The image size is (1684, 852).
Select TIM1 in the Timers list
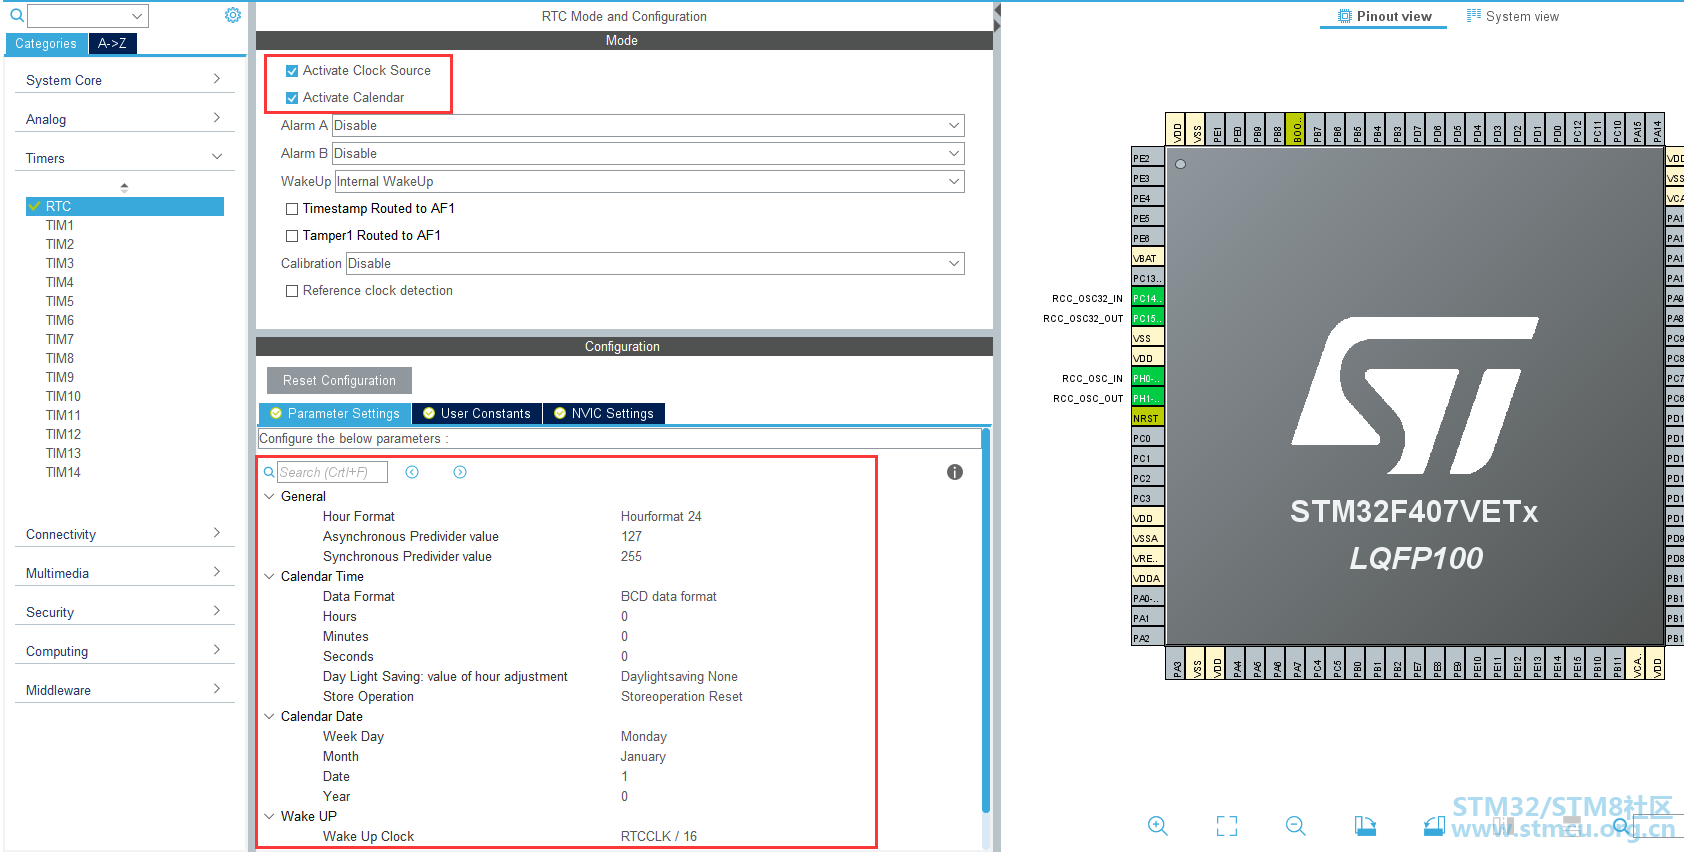(60, 225)
